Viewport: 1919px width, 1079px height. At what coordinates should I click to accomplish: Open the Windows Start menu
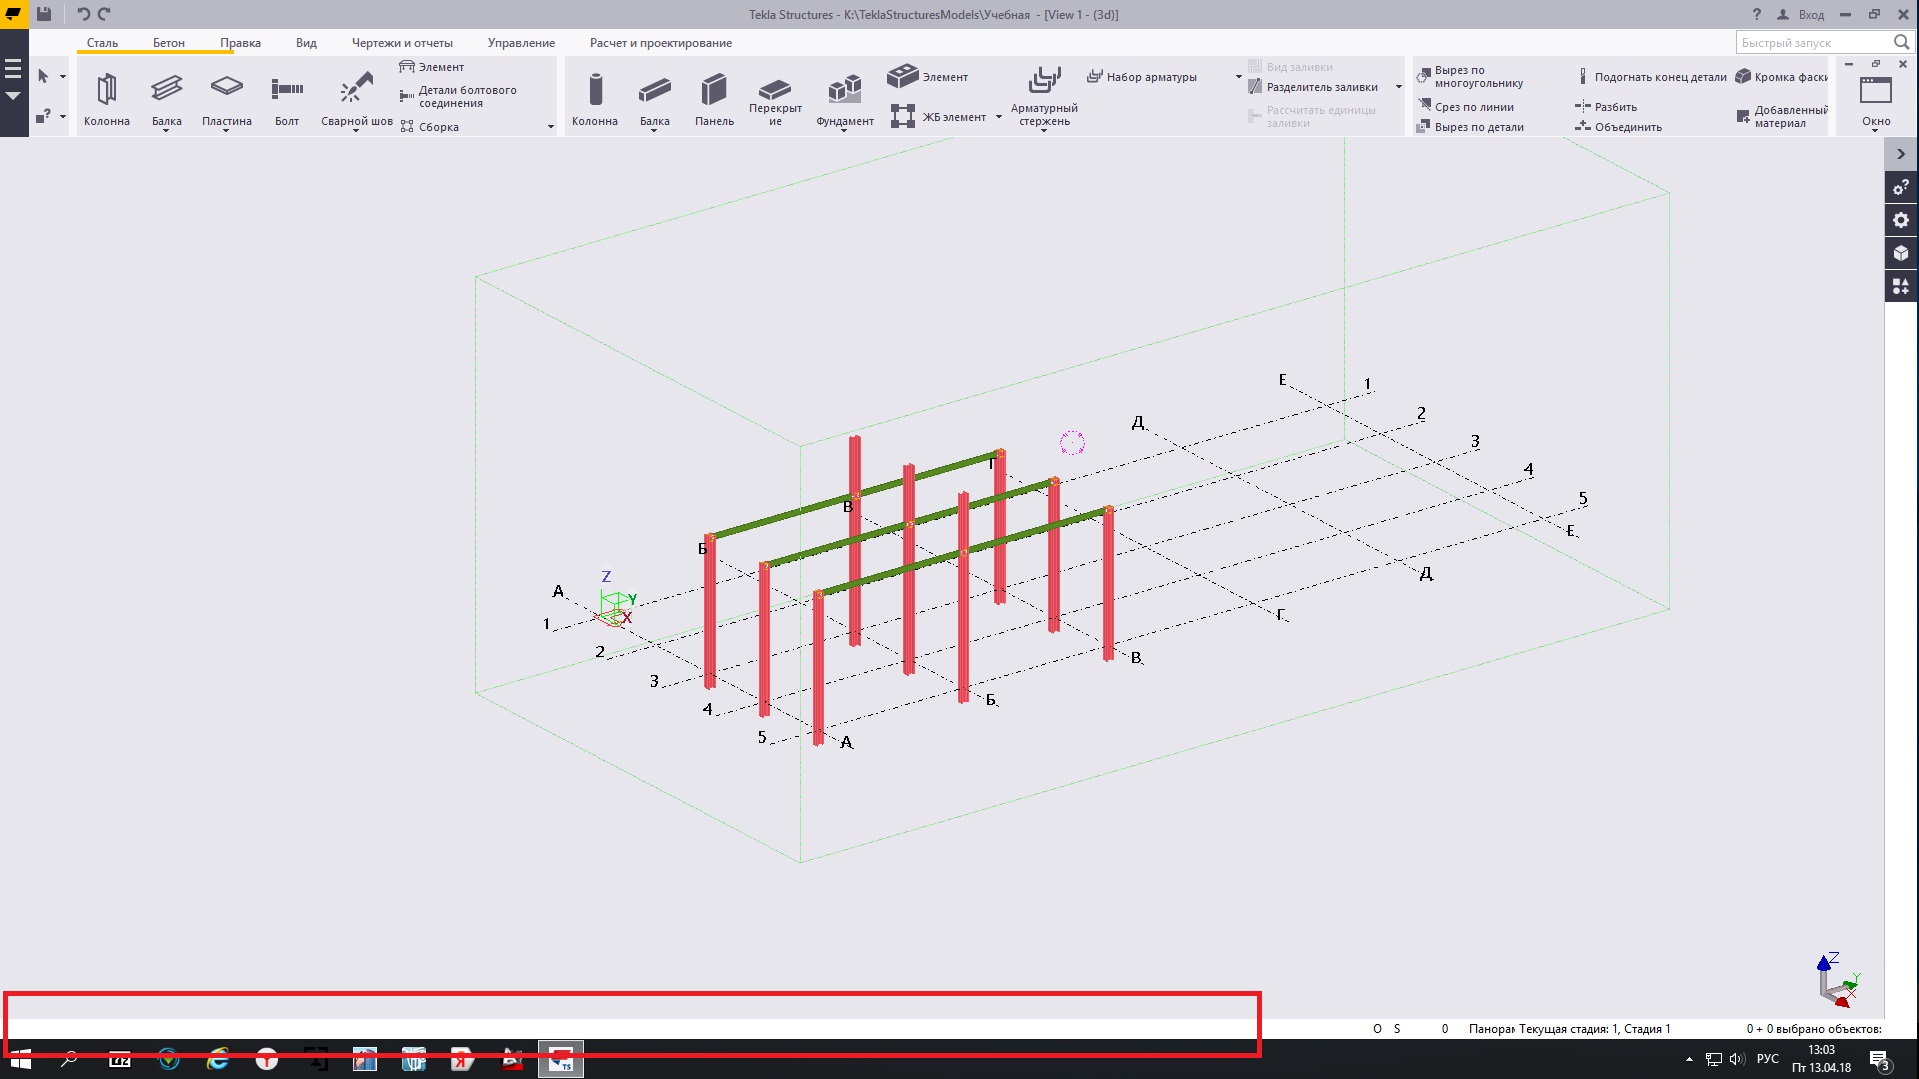click(x=20, y=1059)
